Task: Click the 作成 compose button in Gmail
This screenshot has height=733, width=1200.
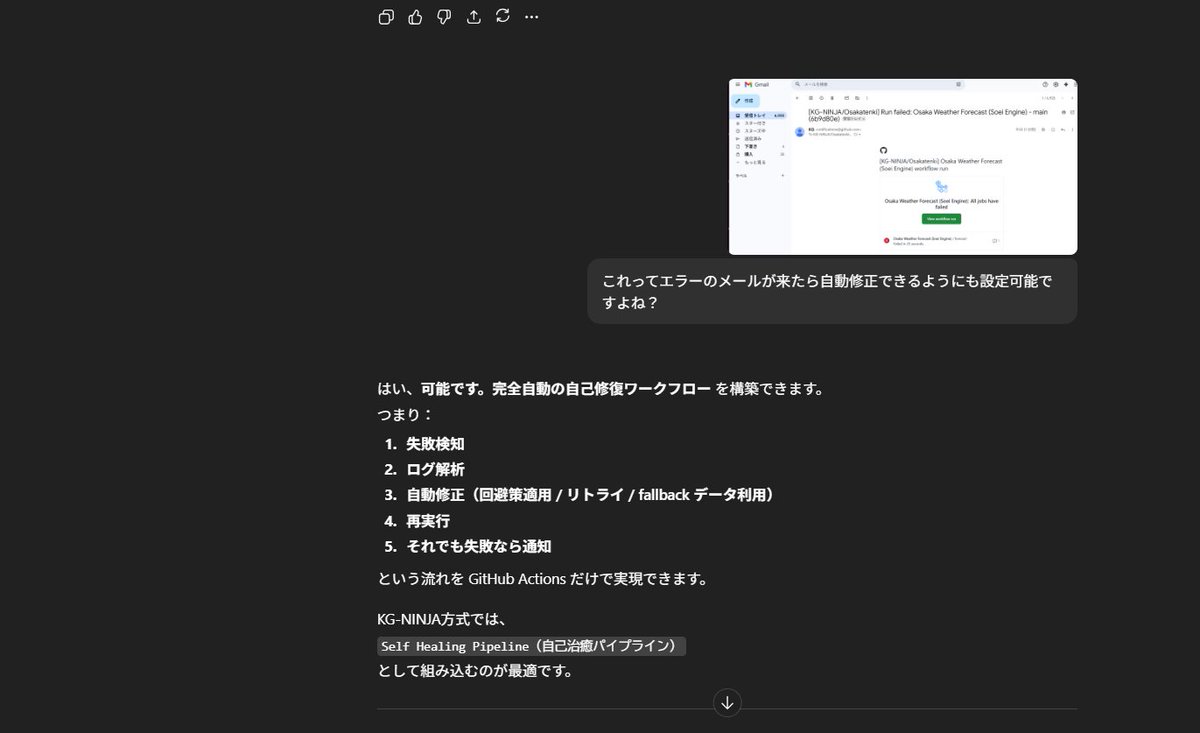Action: click(x=747, y=101)
